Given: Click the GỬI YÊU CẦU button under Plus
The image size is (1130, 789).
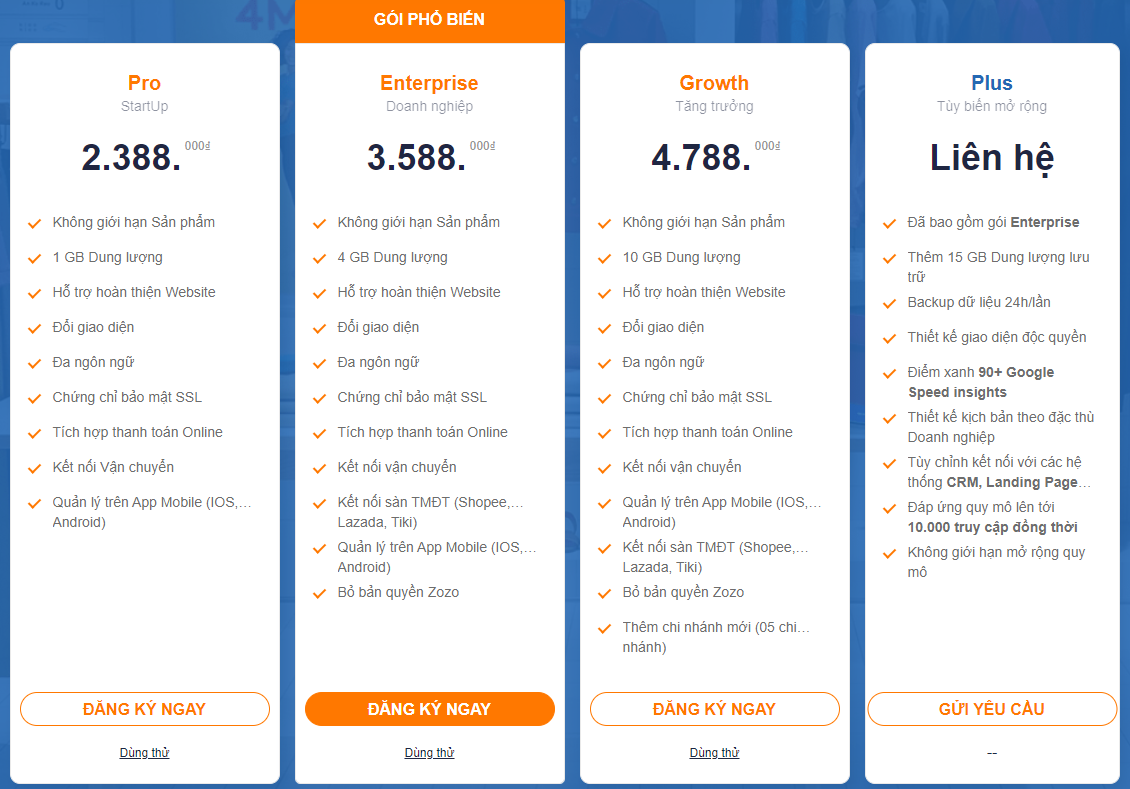Looking at the screenshot, I should (992, 709).
